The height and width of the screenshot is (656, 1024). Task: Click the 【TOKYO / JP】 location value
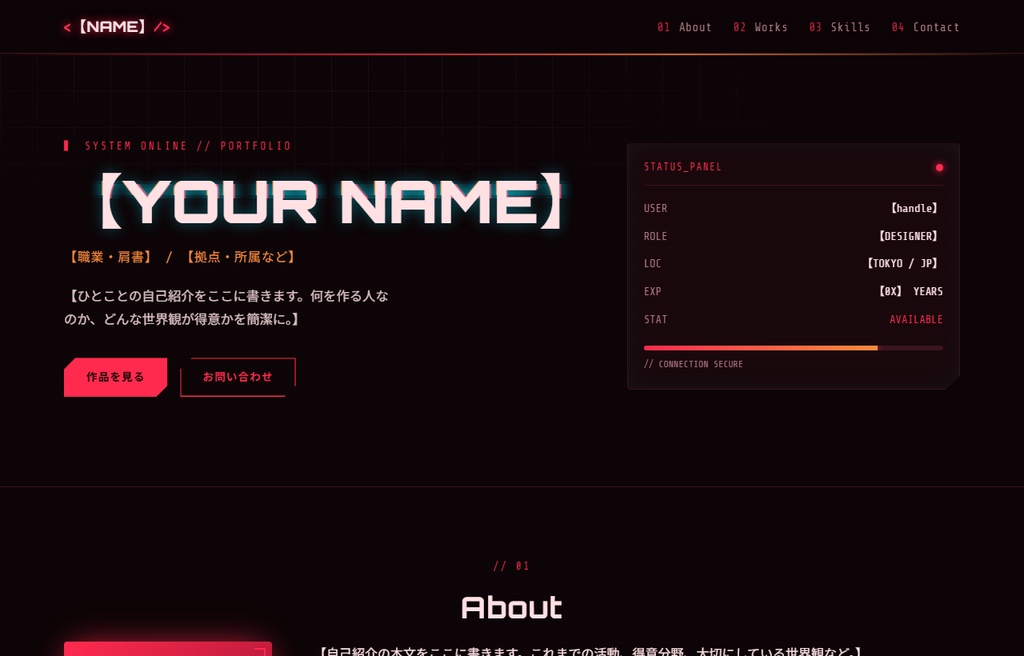pyautogui.click(x=903, y=264)
